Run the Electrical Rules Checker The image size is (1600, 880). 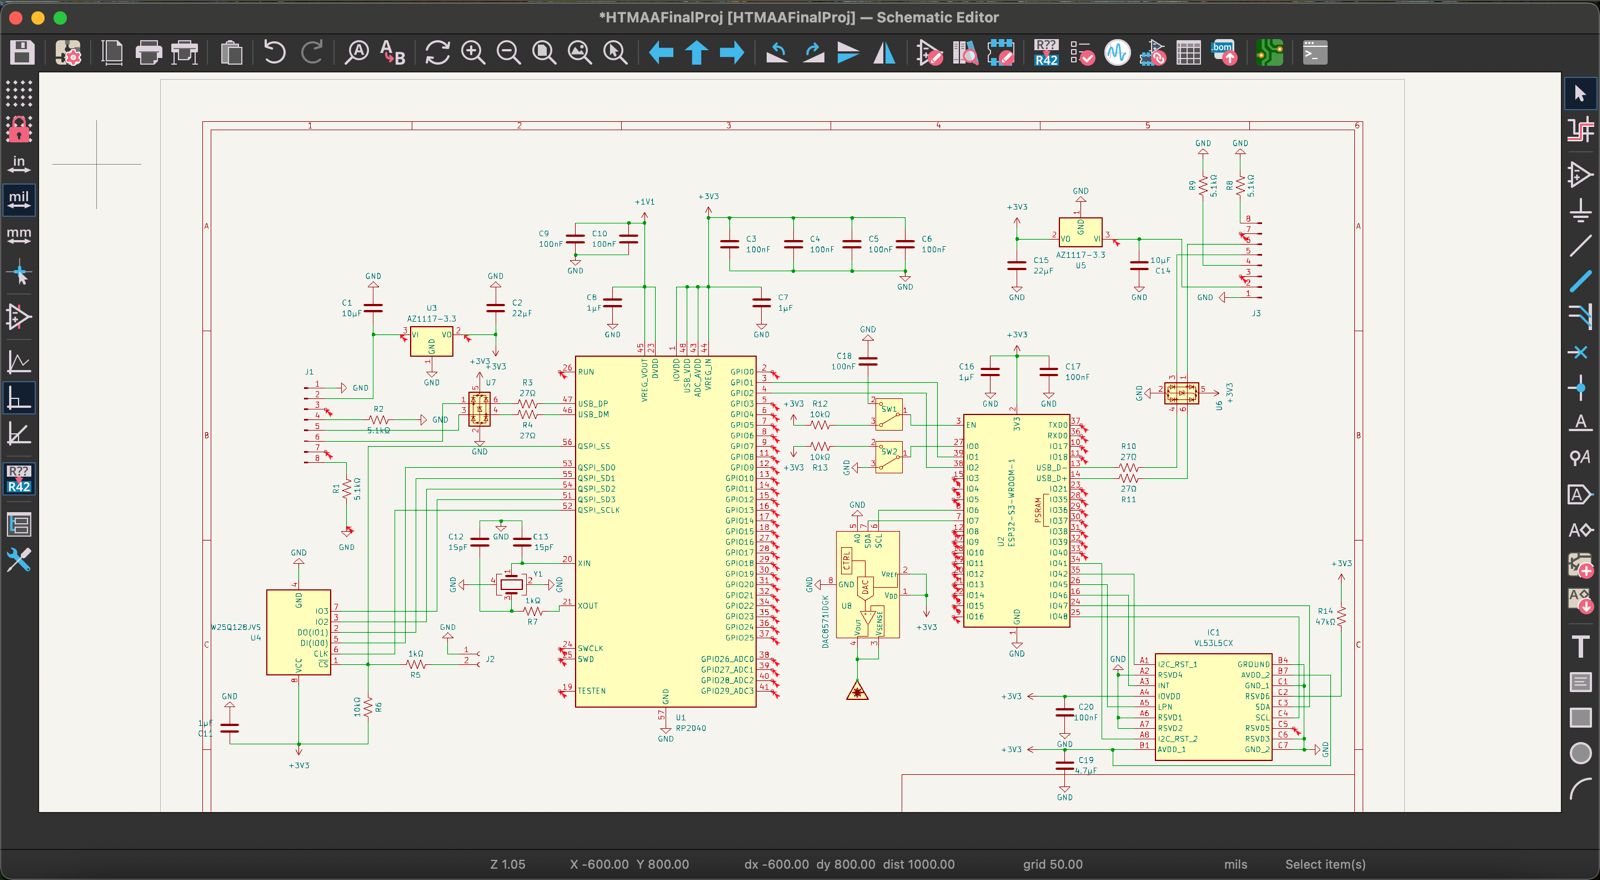click(x=1082, y=53)
